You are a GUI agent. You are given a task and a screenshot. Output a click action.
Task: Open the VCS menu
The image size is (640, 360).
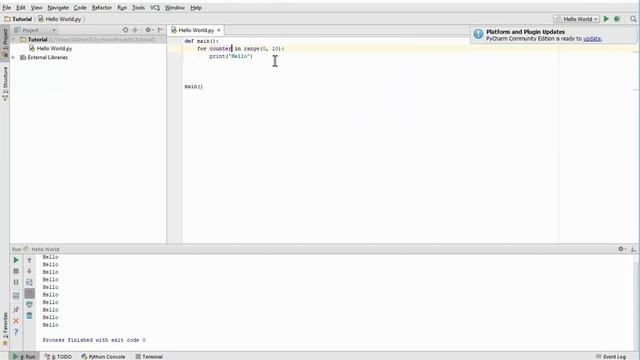click(x=155, y=8)
